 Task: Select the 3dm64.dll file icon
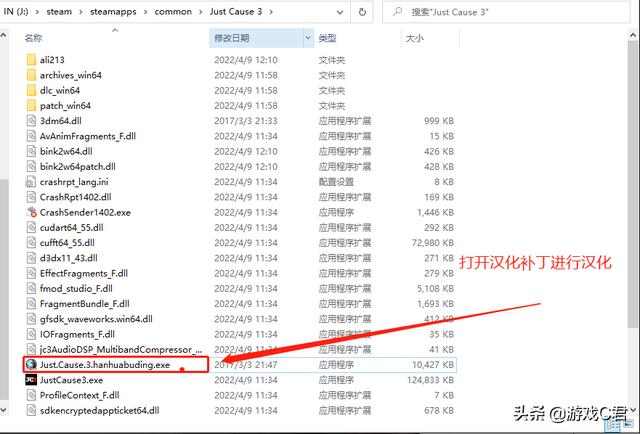(31, 121)
